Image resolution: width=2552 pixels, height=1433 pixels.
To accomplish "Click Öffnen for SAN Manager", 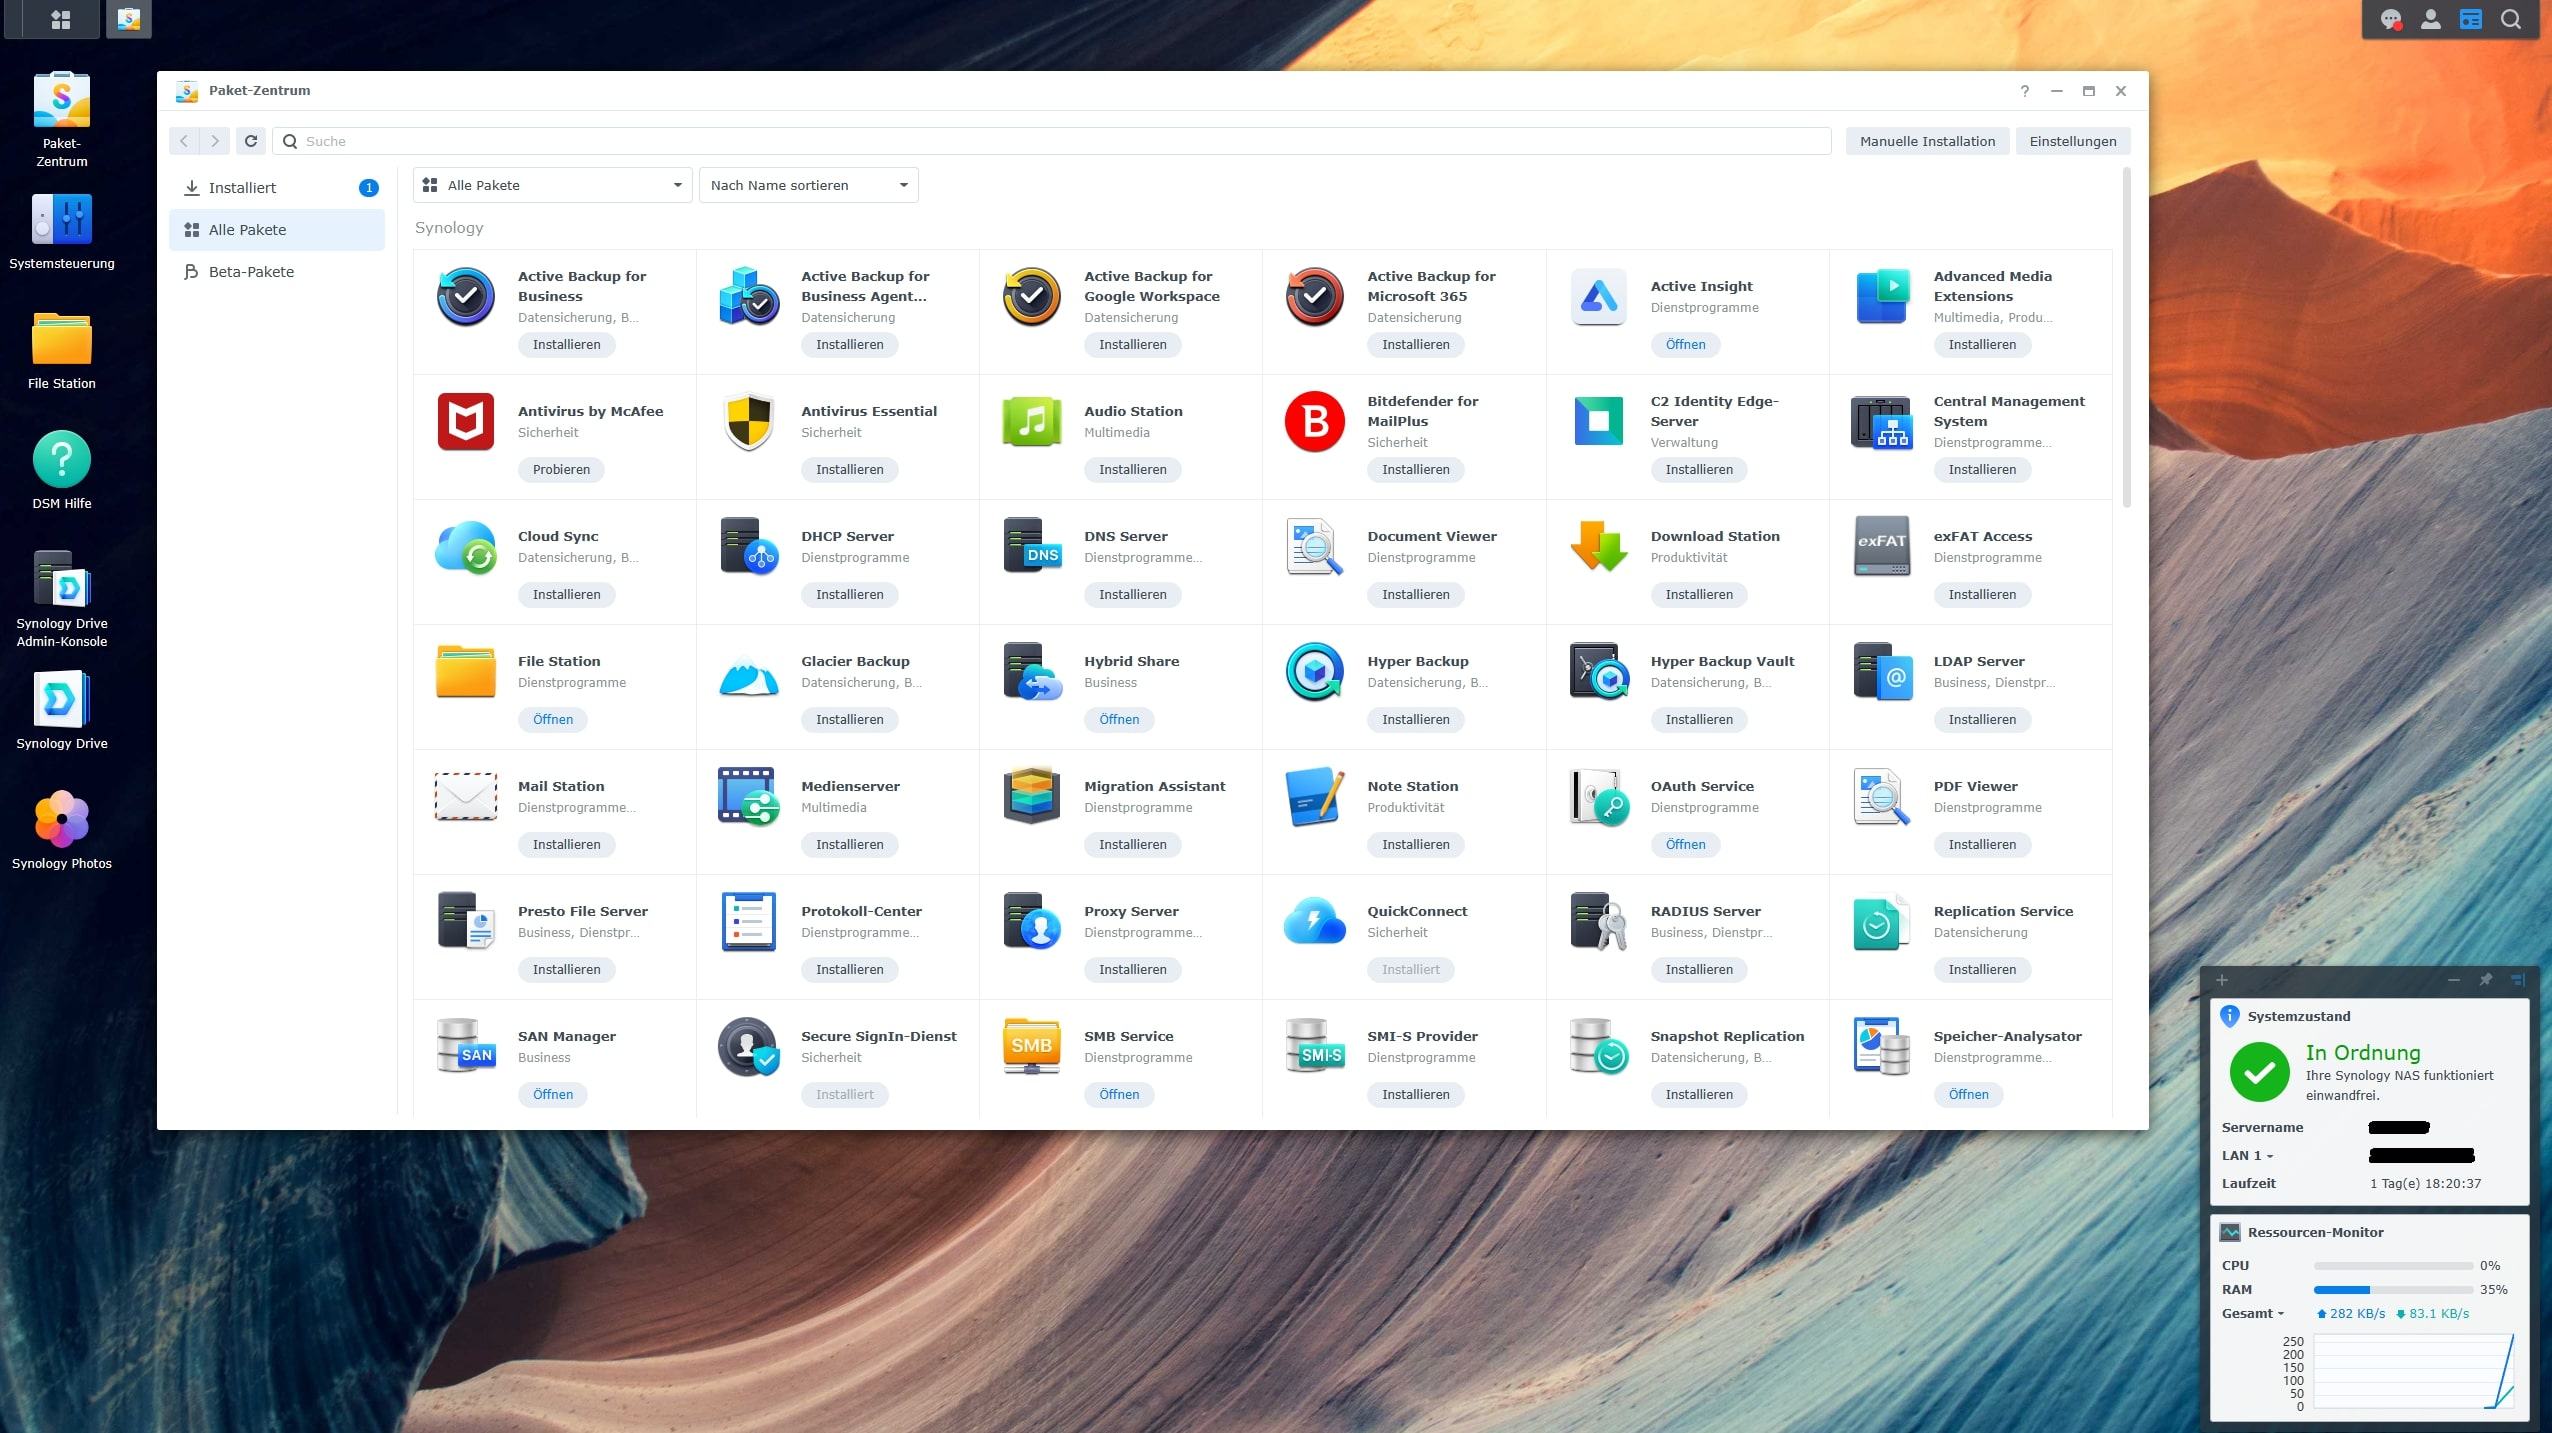I will 553,1094.
